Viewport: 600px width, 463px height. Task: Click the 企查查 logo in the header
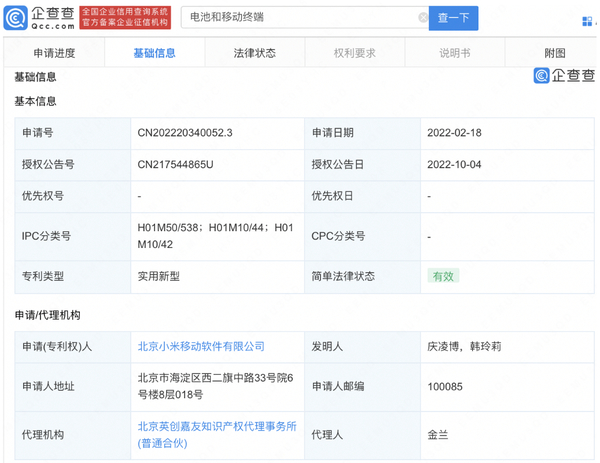[39, 17]
